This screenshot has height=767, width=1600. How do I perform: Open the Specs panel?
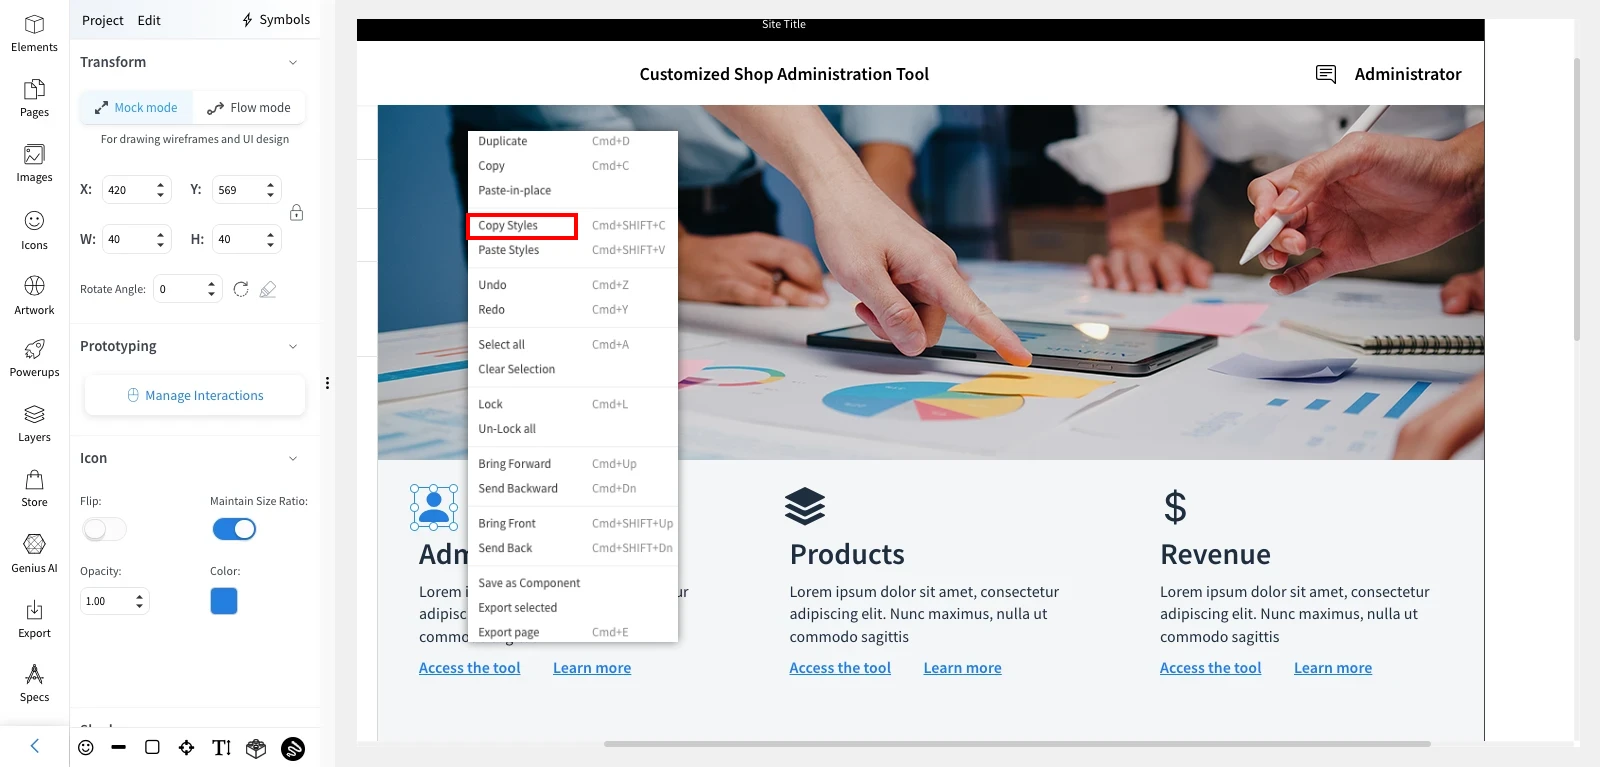click(x=34, y=683)
